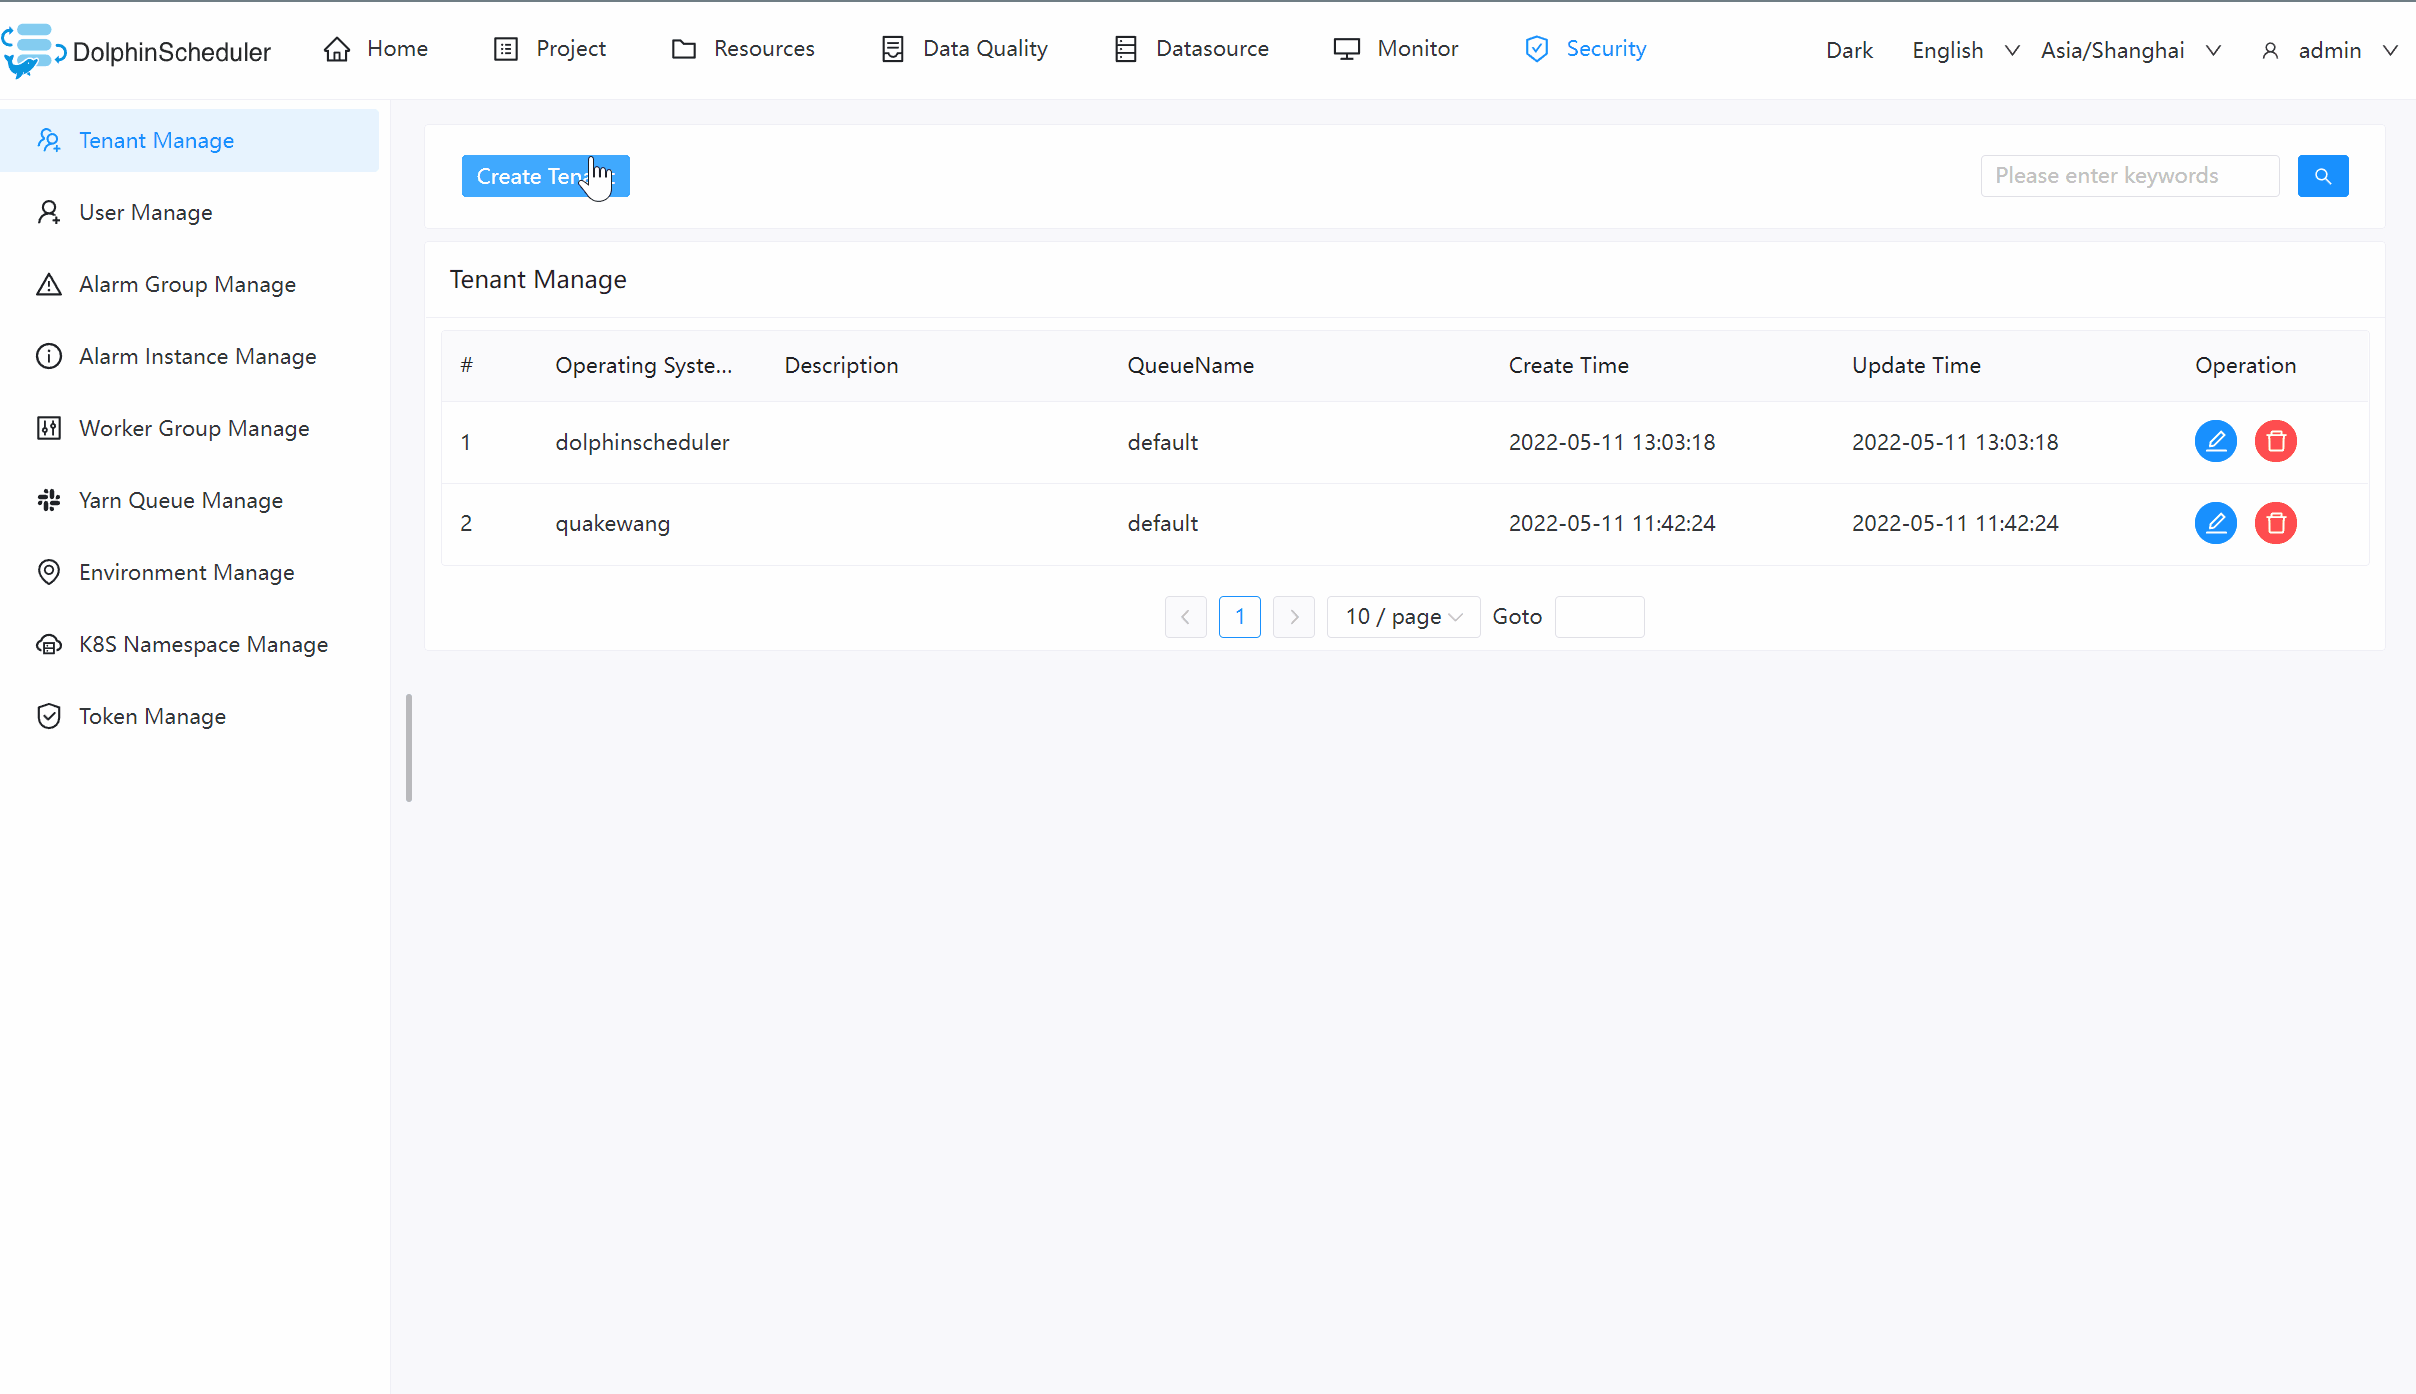The height and width of the screenshot is (1394, 2416).
Task: Click the K8S Namespace Manage icon
Action: [49, 644]
